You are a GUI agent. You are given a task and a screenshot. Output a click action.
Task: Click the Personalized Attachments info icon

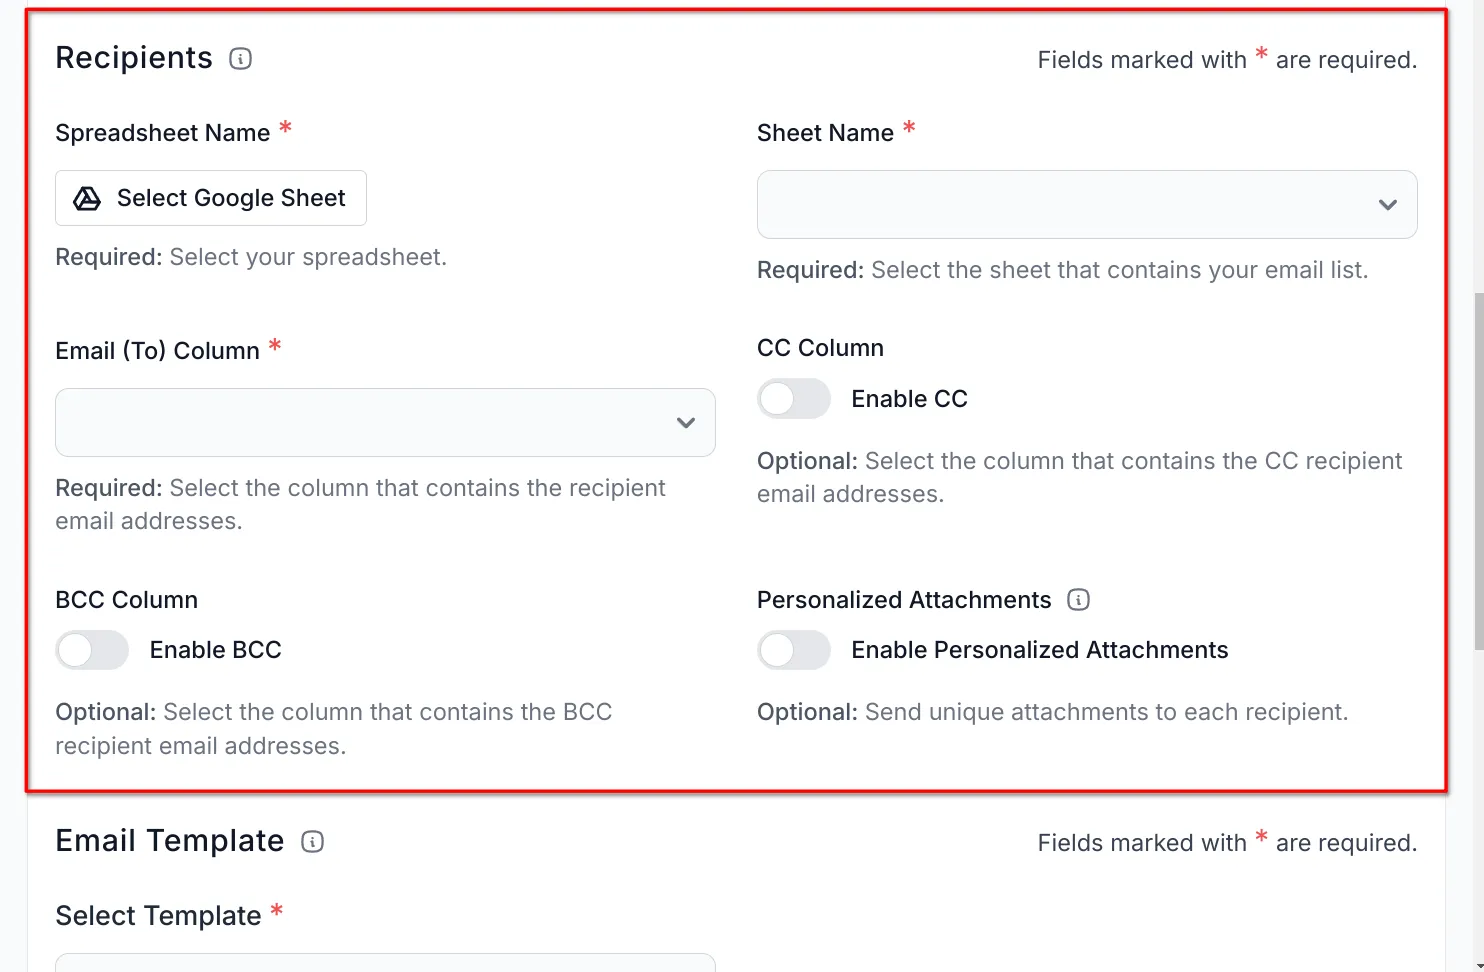click(x=1078, y=600)
